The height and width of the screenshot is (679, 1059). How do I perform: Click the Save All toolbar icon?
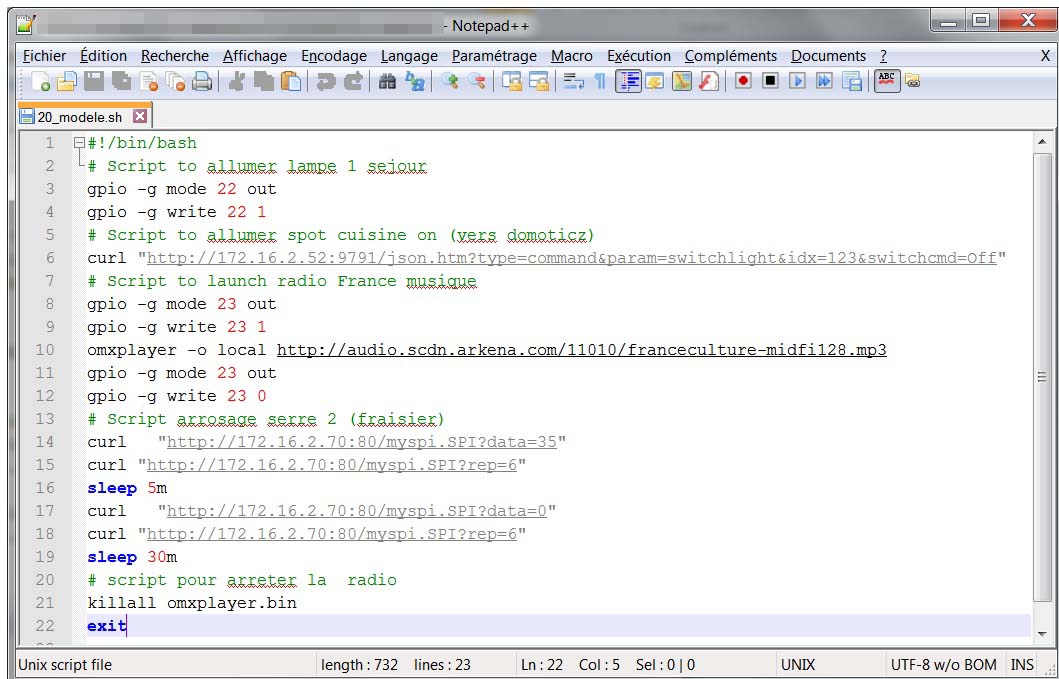click(x=122, y=82)
